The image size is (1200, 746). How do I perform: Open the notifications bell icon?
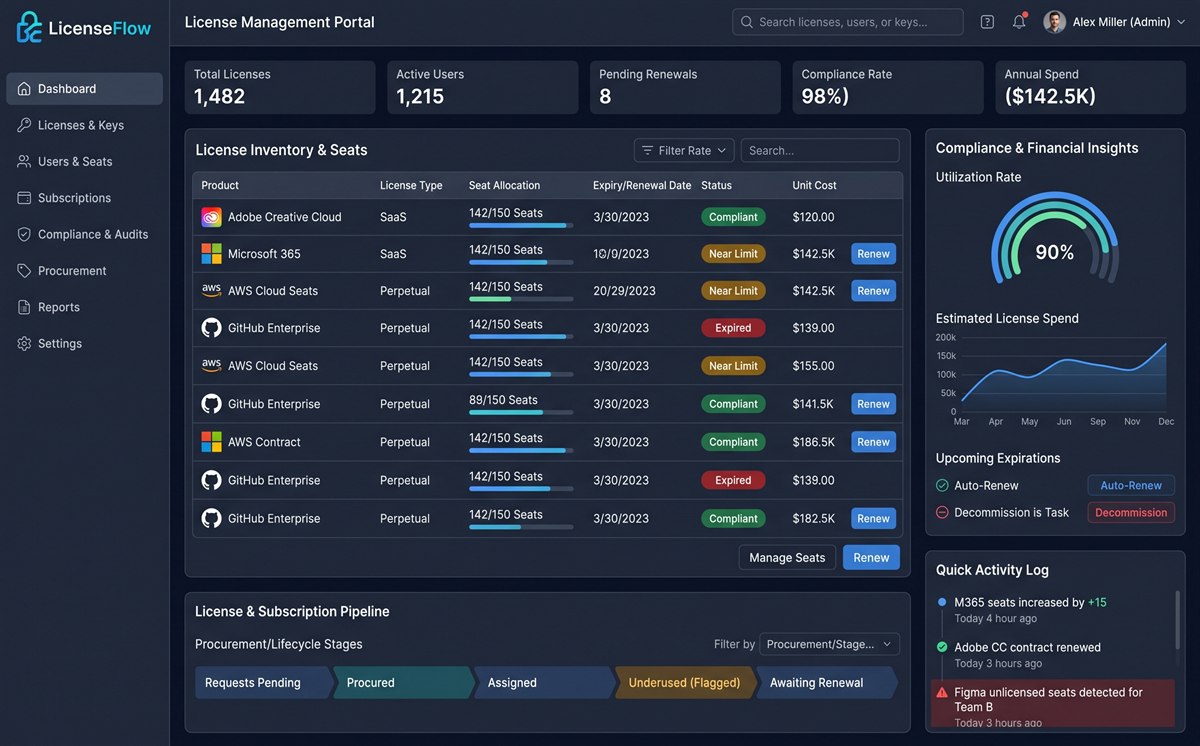pos(1019,22)
